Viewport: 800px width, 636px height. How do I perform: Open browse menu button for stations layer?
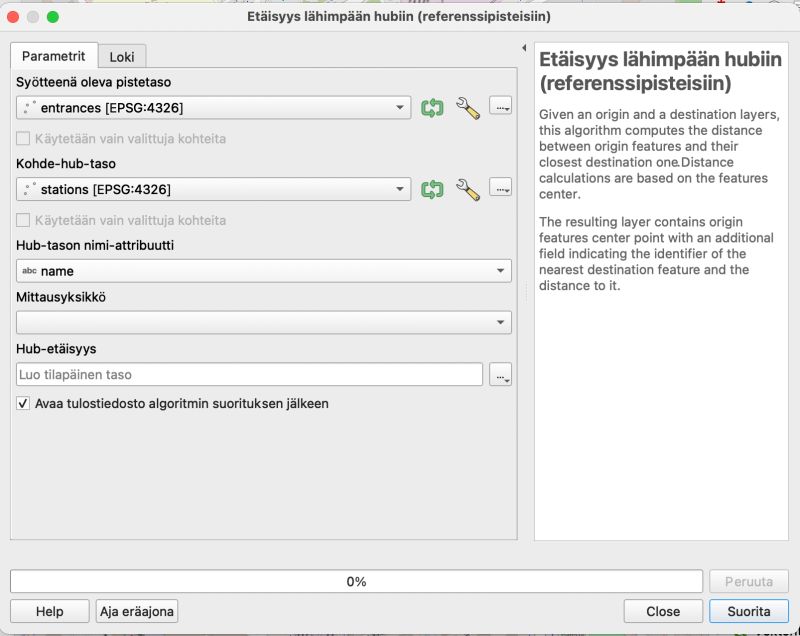pyautogui.click(x=501, y=188)
